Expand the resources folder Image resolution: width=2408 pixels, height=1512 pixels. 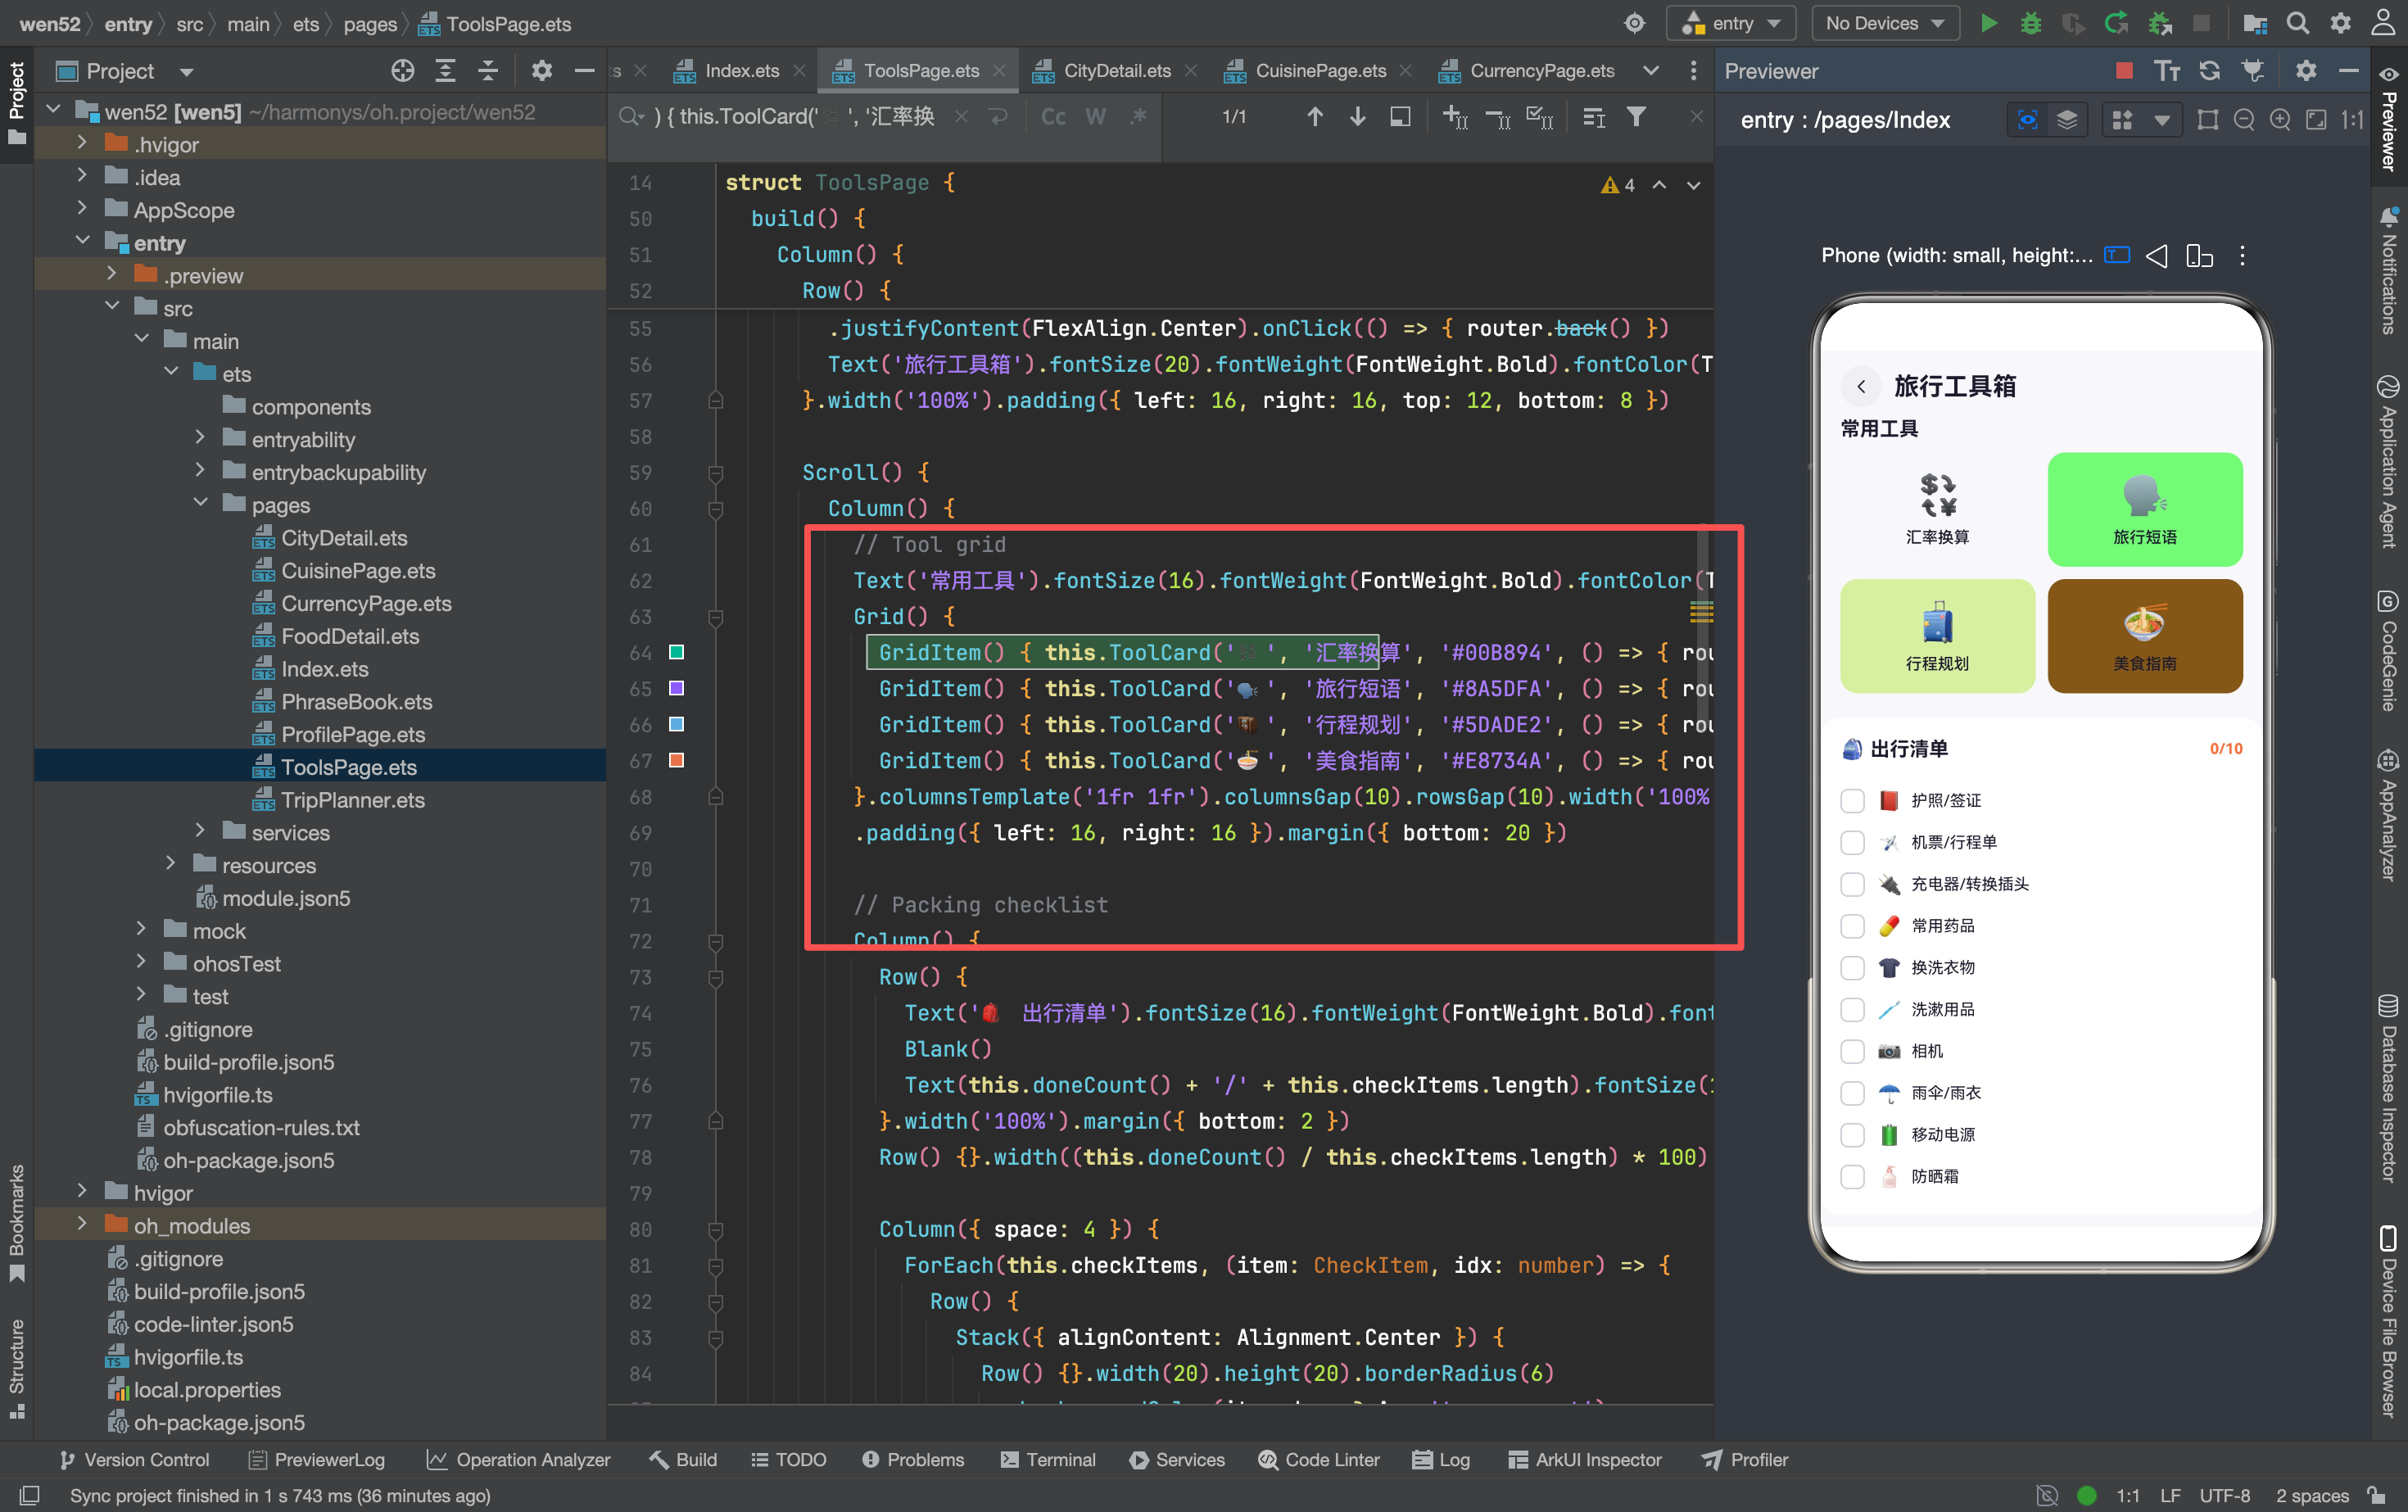(x=170, y=865)
